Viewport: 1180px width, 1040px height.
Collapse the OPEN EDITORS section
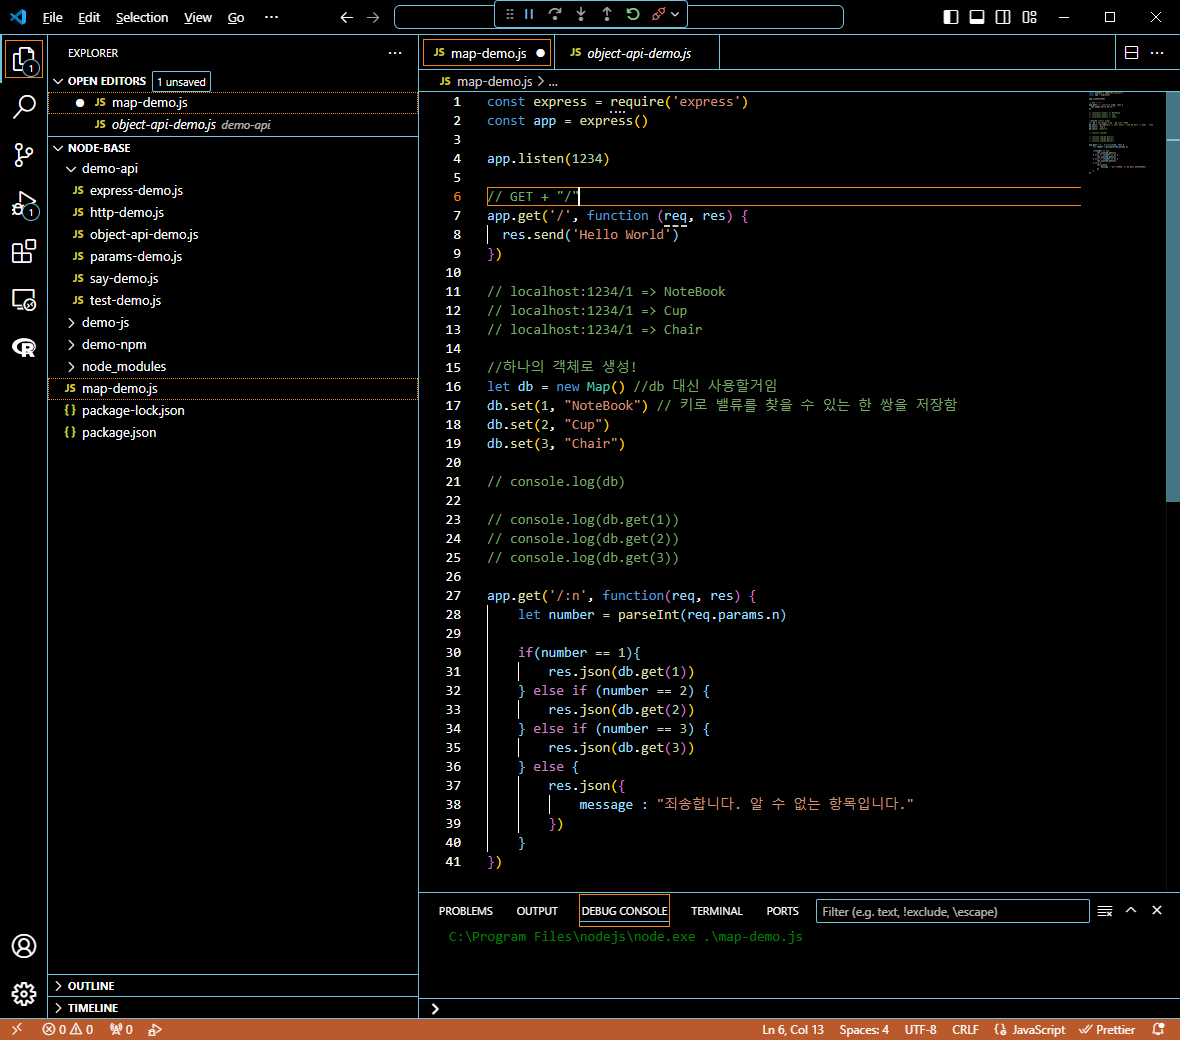point(58,81)
